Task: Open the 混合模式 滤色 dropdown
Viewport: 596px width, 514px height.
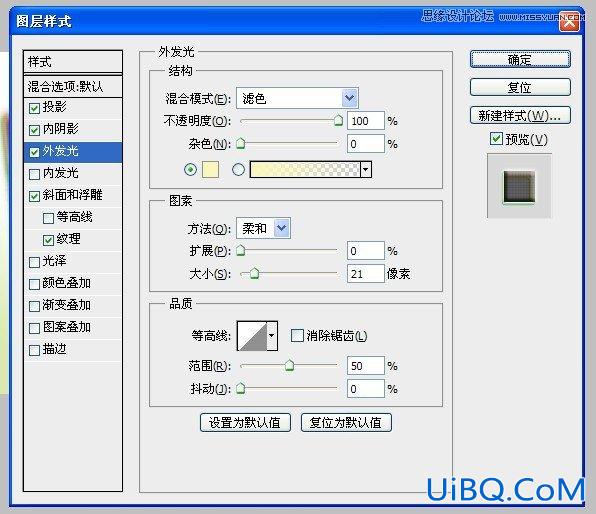Action: point(297,98)
